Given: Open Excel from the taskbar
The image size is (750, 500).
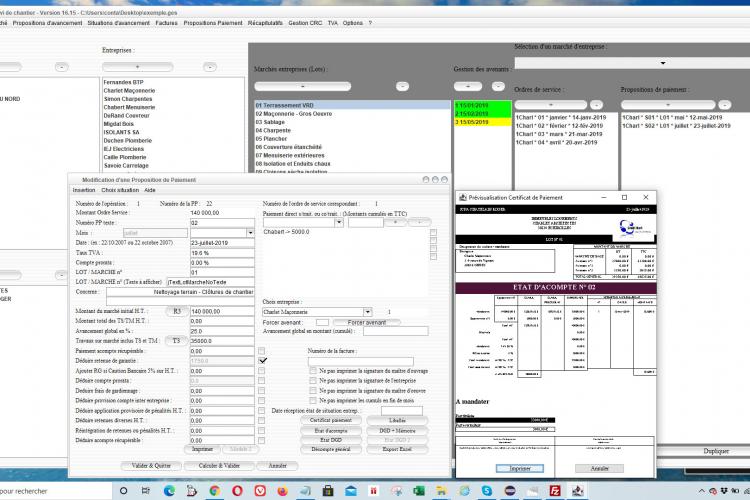Looking at the screenshot, I should click(419, 490).
